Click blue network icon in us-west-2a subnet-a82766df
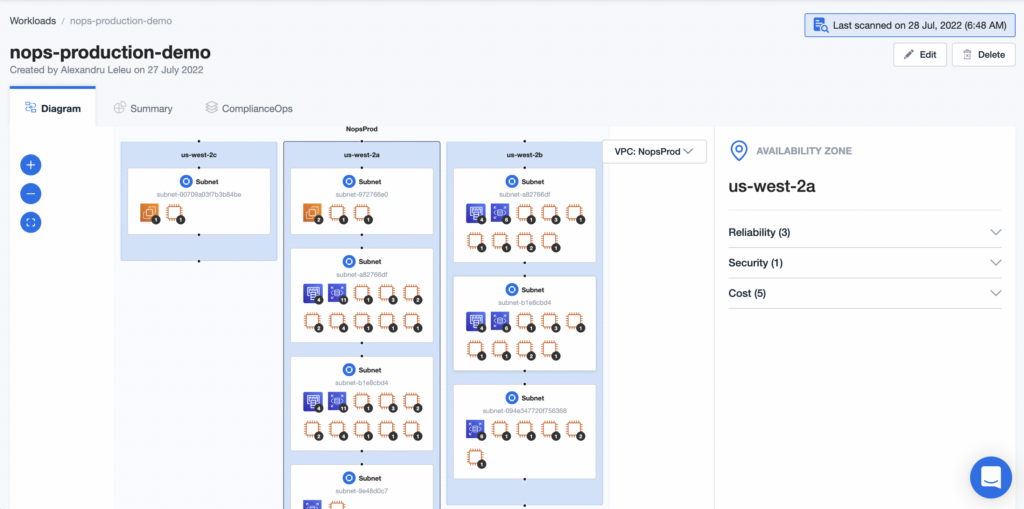The height and width of the screenshot is (509, 1024). coord(313,293)
